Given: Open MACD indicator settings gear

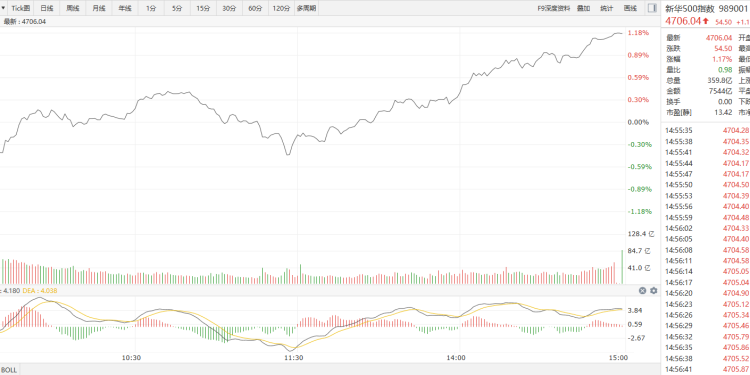Looking at the screenshot, I should click(x=653, y=290).
